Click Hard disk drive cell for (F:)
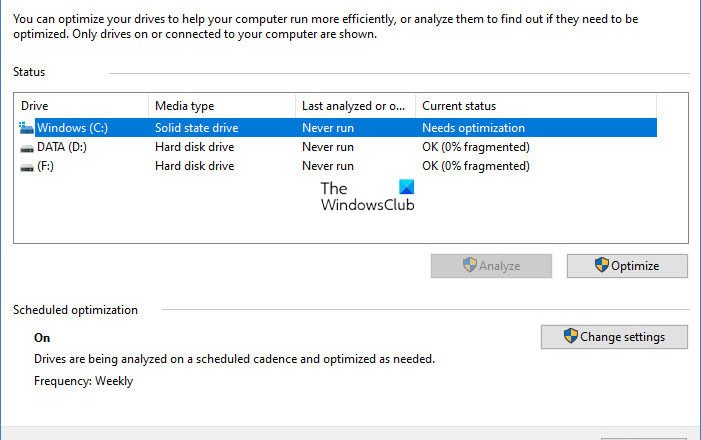This screenshot has height=440, width=701. click(x=194, y=166)
